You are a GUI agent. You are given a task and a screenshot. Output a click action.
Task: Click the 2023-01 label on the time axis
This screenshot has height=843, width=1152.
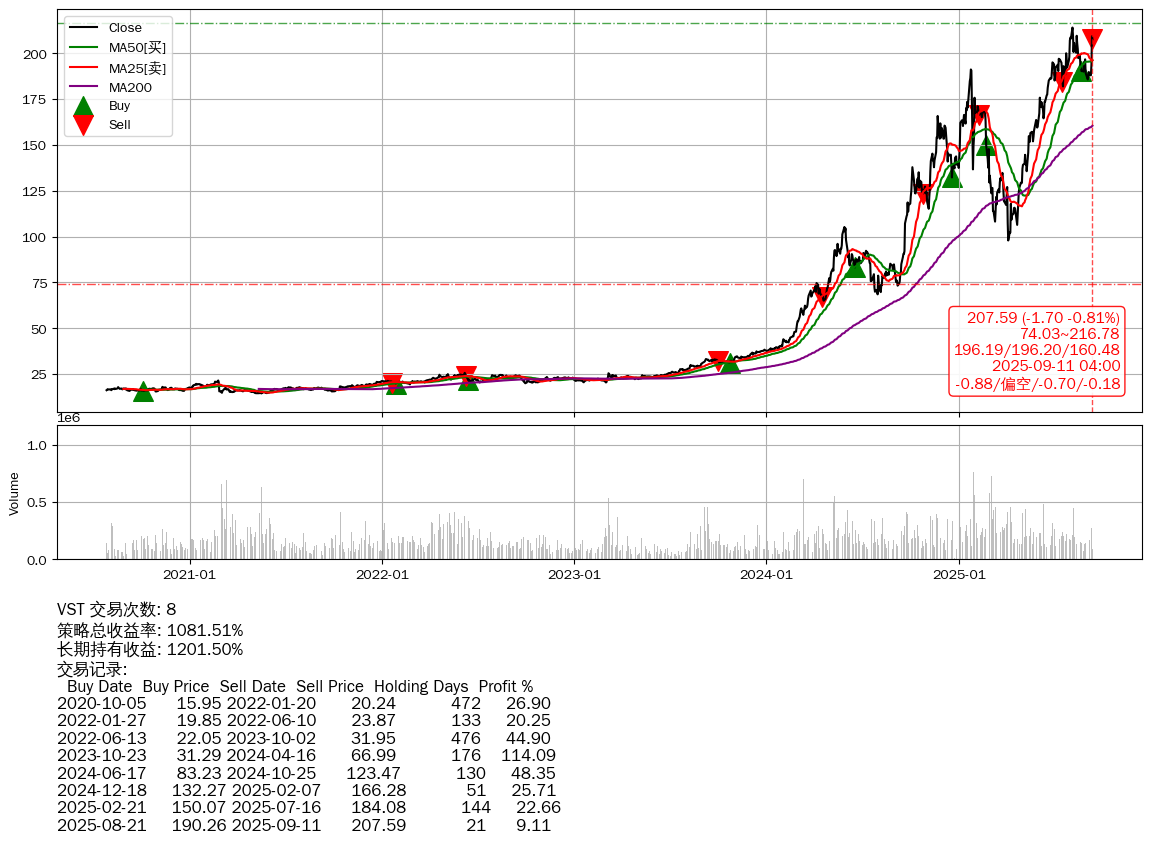pyautogui.click(x=574, y=574)
